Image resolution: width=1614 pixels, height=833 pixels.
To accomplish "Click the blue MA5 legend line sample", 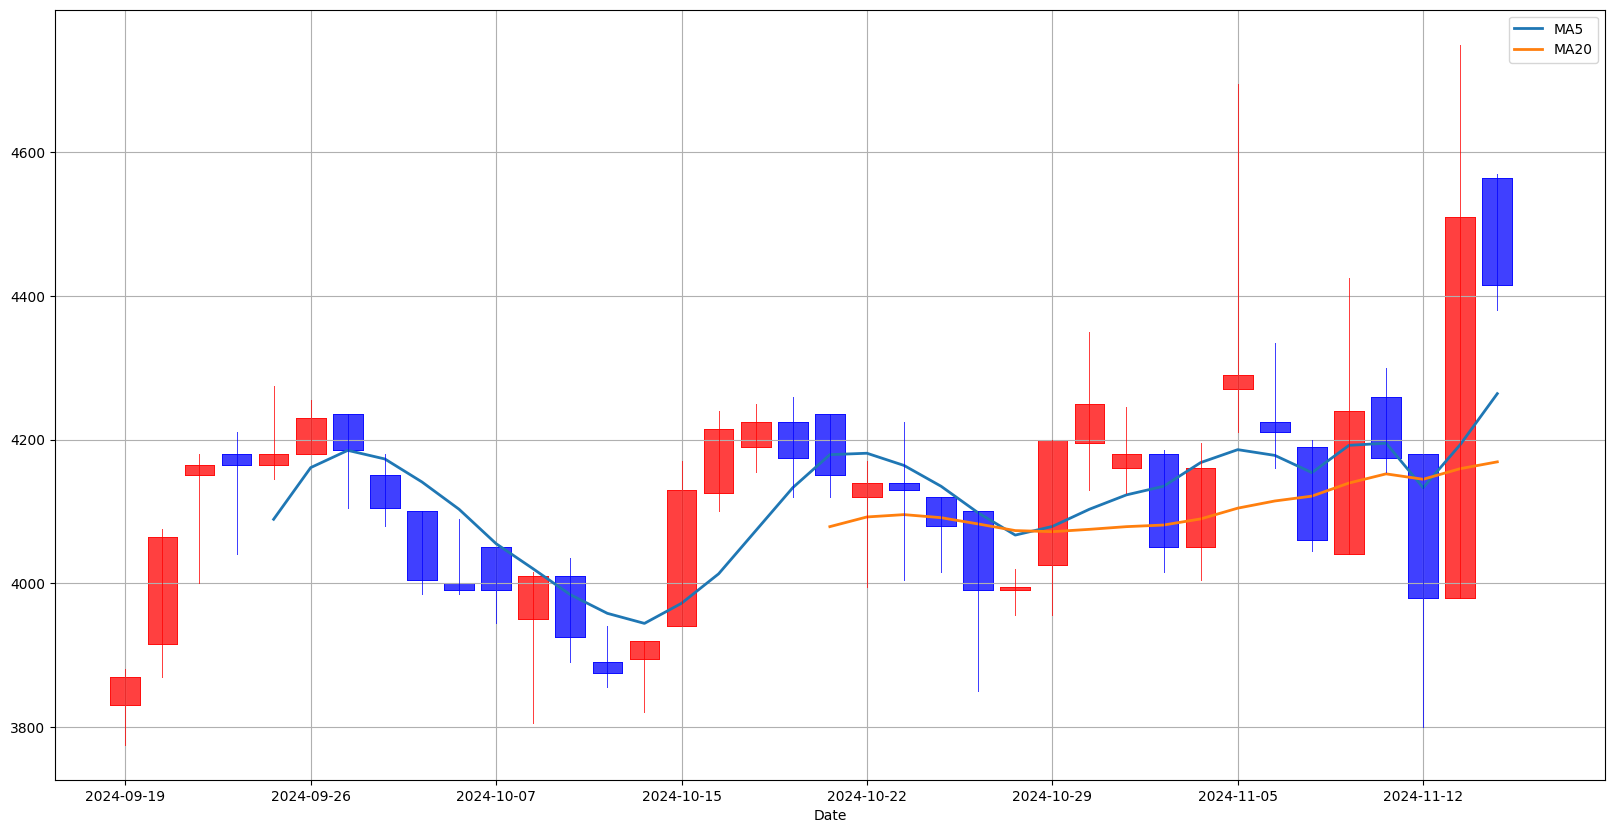I will tap(1530, 29).
